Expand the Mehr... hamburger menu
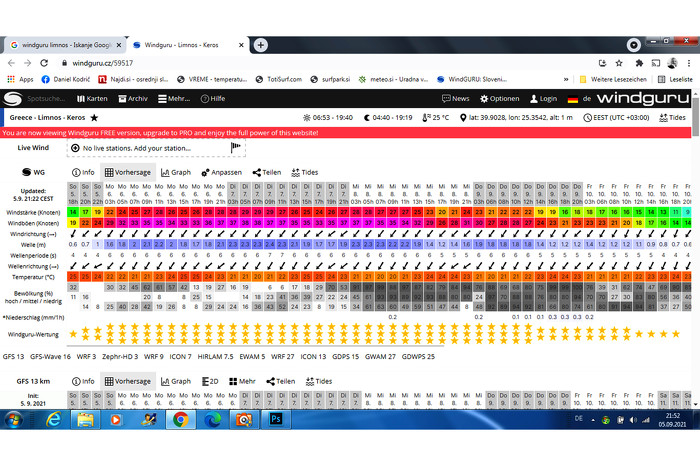The image size is (700, 466). (x=174, y=99)
